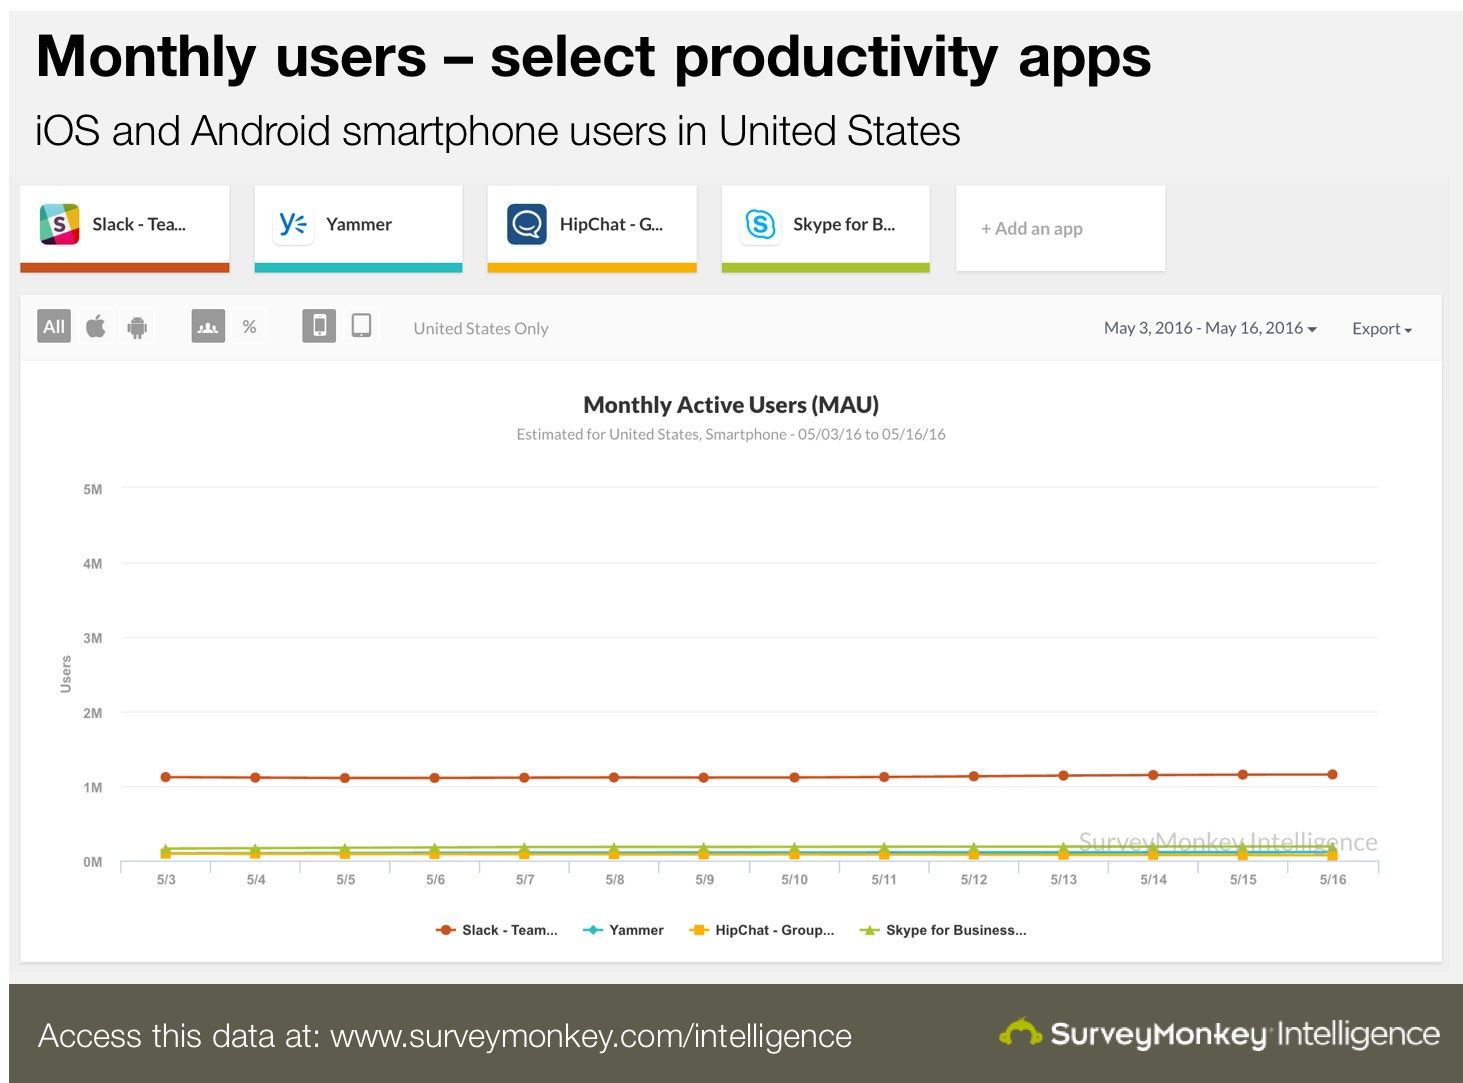1463x1083 pixels.
Task: Click the tablet device filter icon
Action: [x=361, y=325]
